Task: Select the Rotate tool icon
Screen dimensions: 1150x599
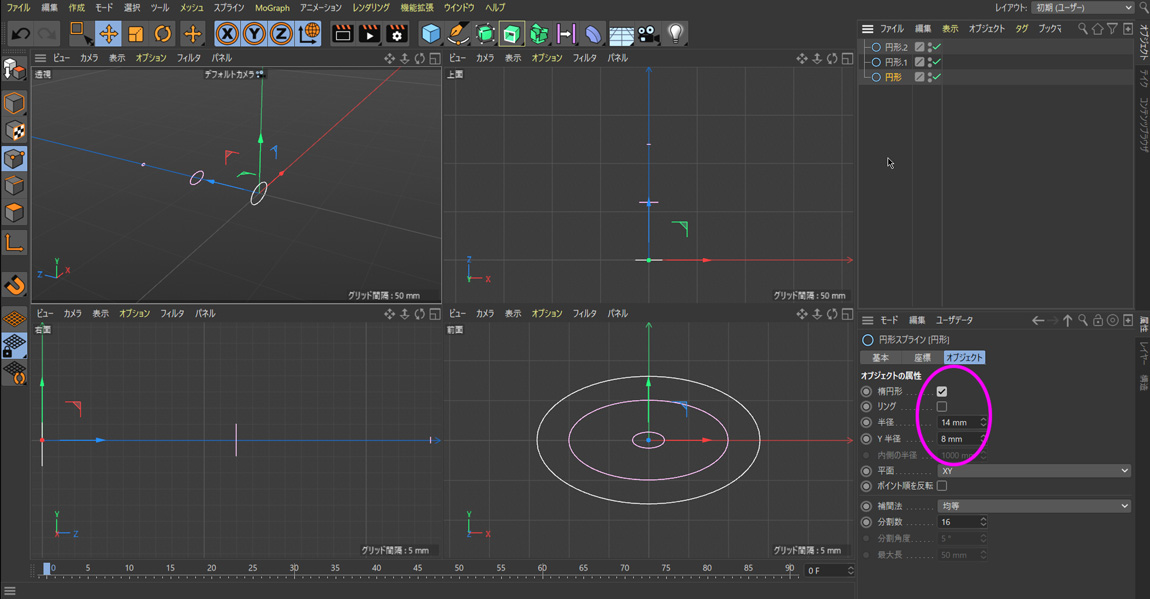Action: (x=162, y=34)
